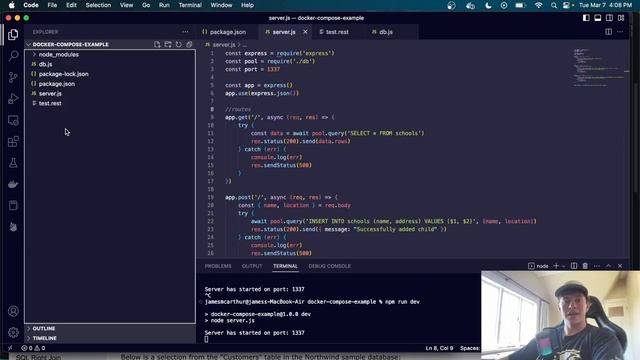This screenshot has width=640, height=360.
Task: Kill the terminal with trash icon
Action: tap(585, 266)
